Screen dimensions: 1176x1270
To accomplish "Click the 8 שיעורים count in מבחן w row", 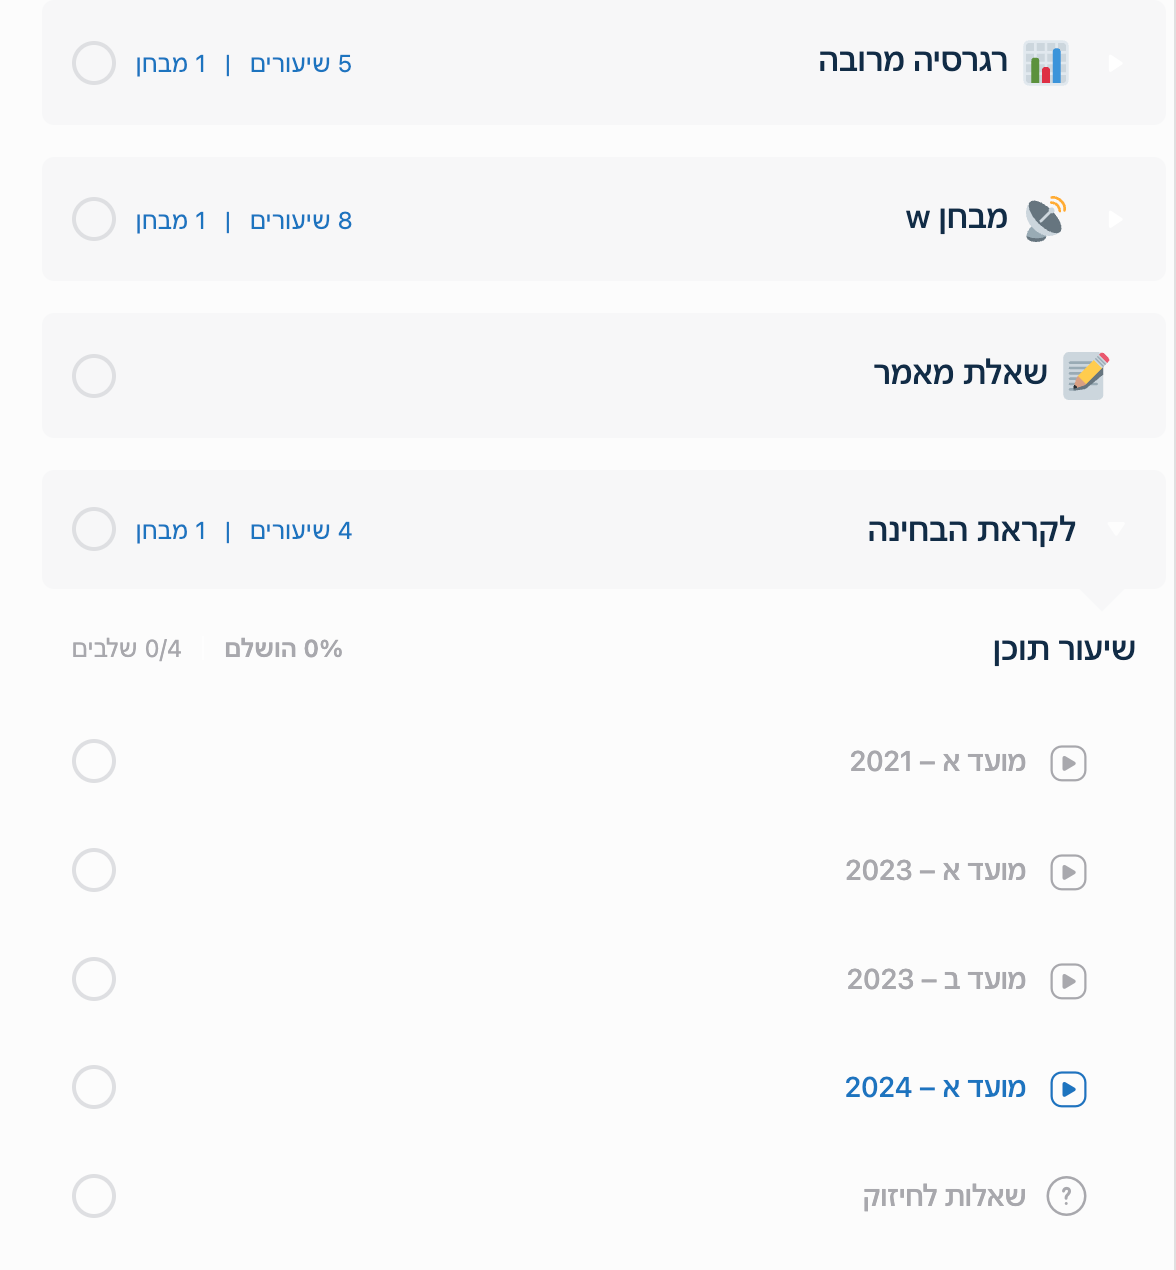I will click(301, 220).
